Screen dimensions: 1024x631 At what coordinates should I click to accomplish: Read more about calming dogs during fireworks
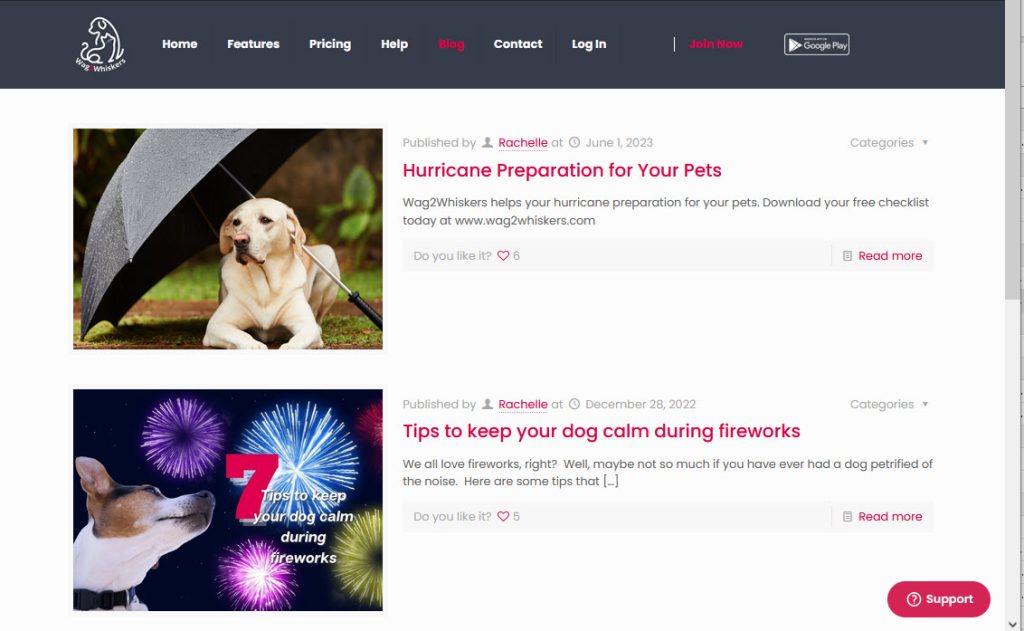coord(890,516)
